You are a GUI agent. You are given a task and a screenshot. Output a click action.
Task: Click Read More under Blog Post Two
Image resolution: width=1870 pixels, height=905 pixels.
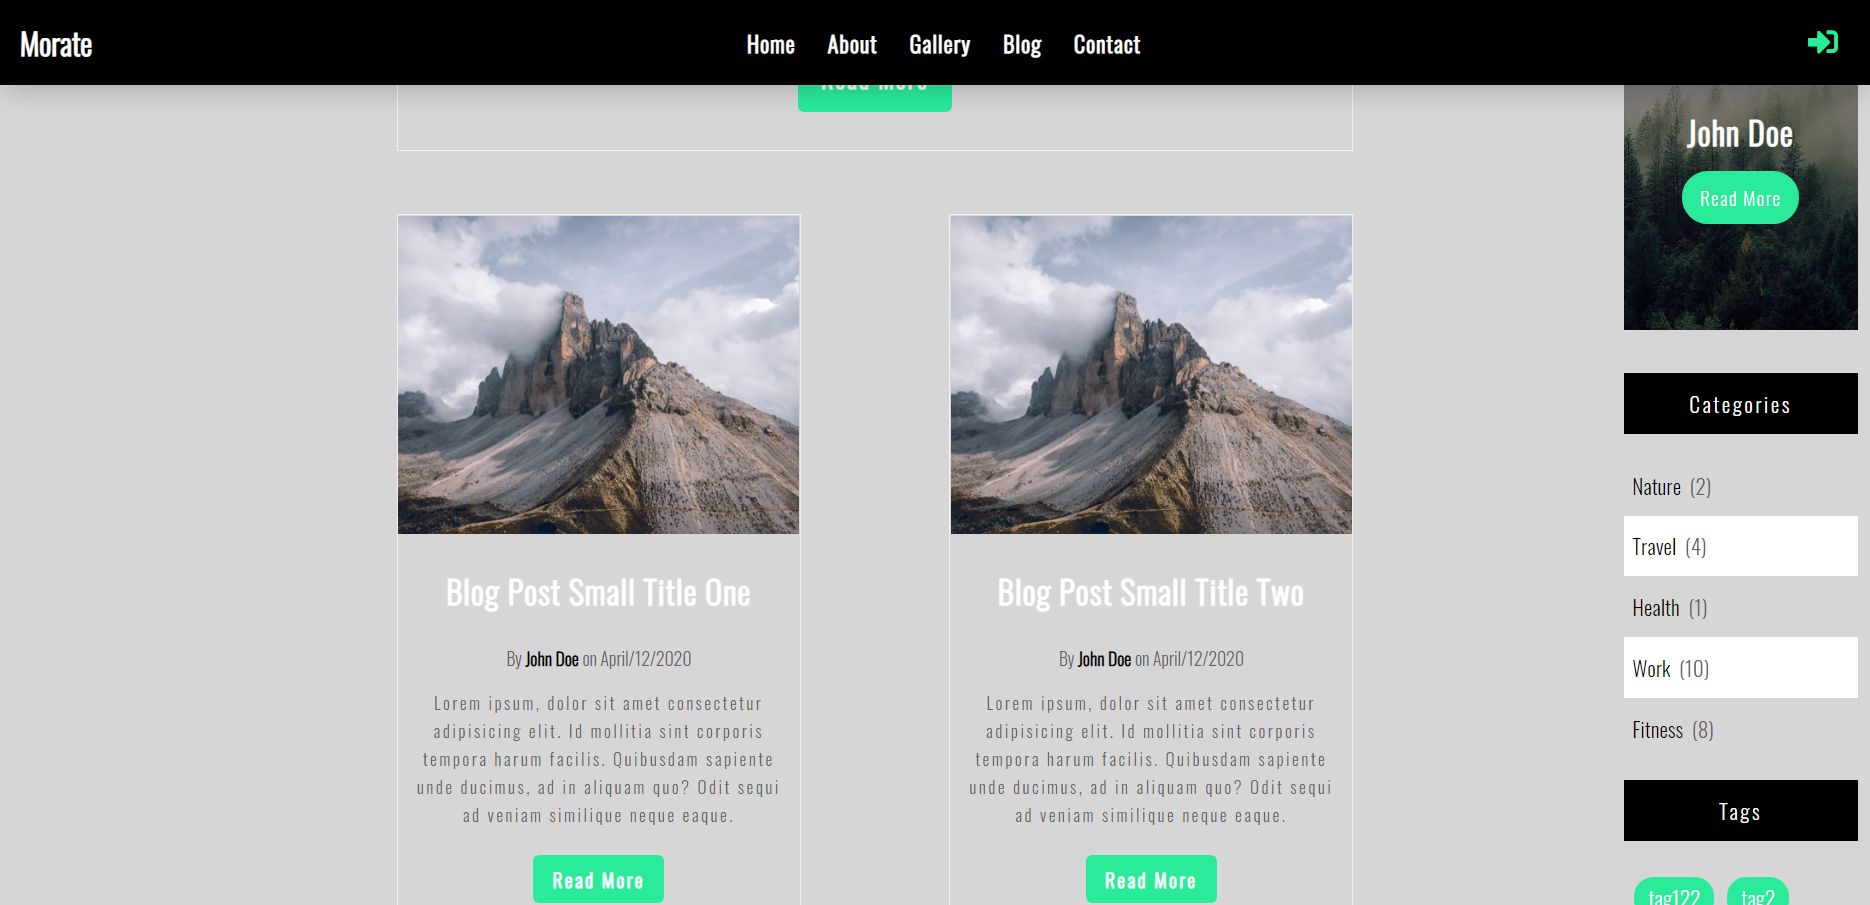(x=1151, y=880)
